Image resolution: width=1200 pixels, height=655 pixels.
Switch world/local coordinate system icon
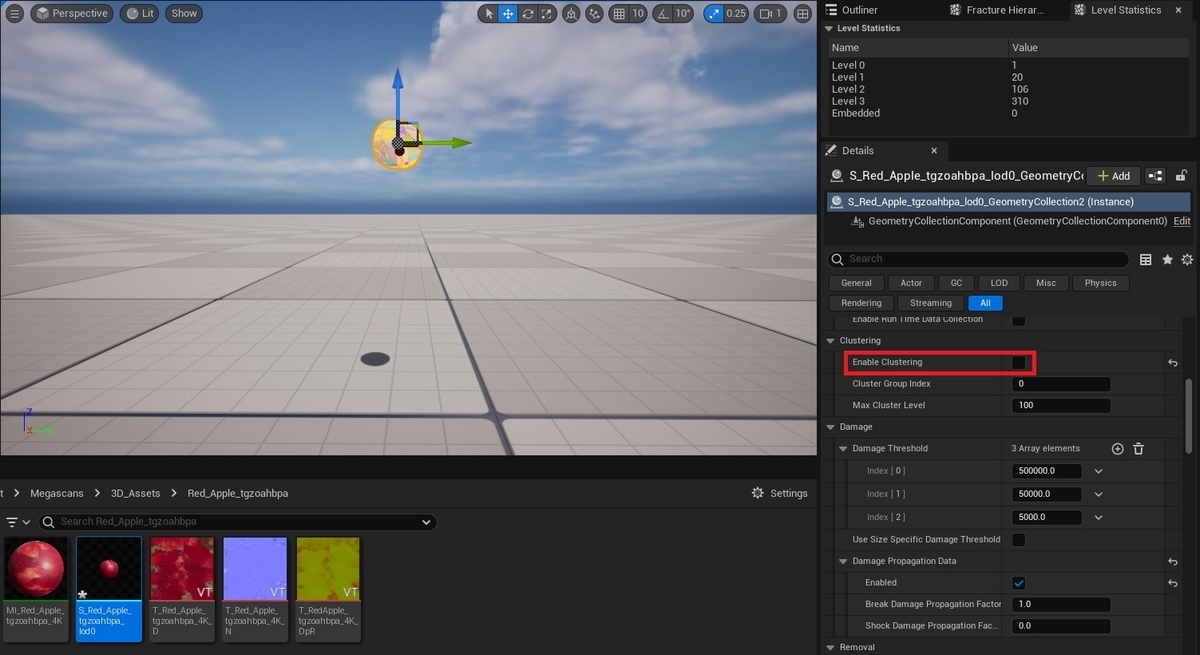pos(570,13)
